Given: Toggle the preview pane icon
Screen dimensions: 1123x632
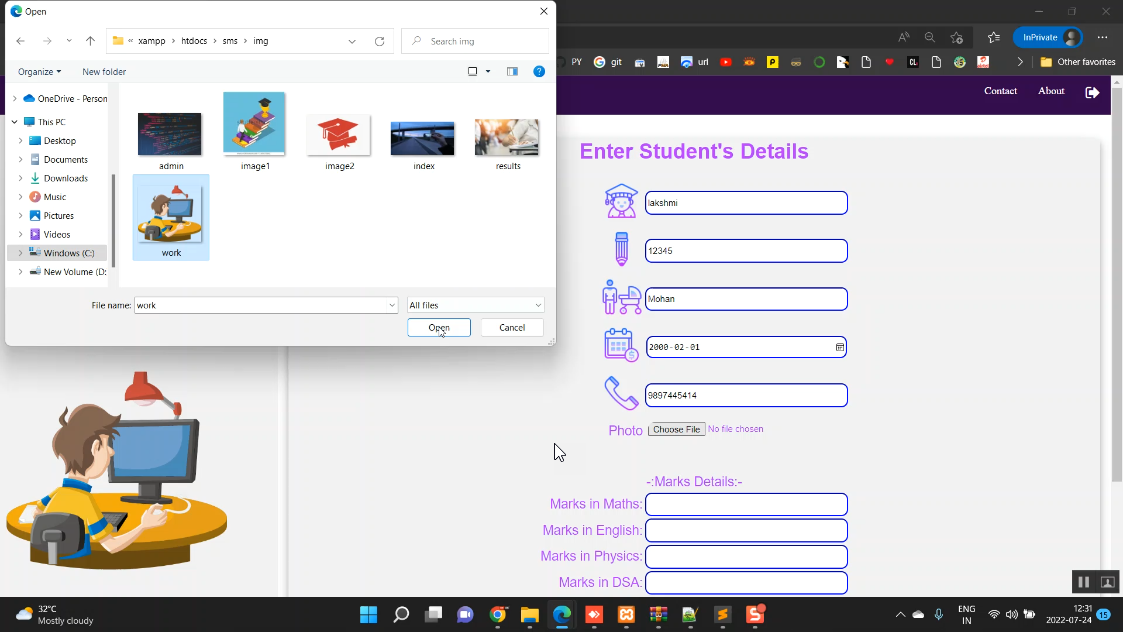Looking at the screenshot, I should tap(512, 71).
